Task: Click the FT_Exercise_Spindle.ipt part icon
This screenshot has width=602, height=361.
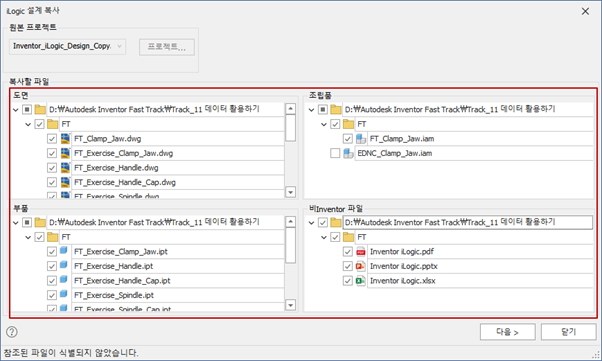Action: tap(64, 295)
